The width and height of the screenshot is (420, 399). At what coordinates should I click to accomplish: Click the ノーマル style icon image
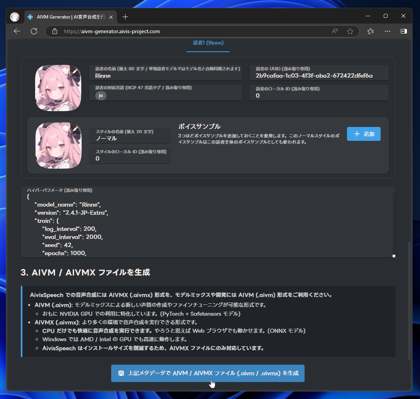click(58, 145)
